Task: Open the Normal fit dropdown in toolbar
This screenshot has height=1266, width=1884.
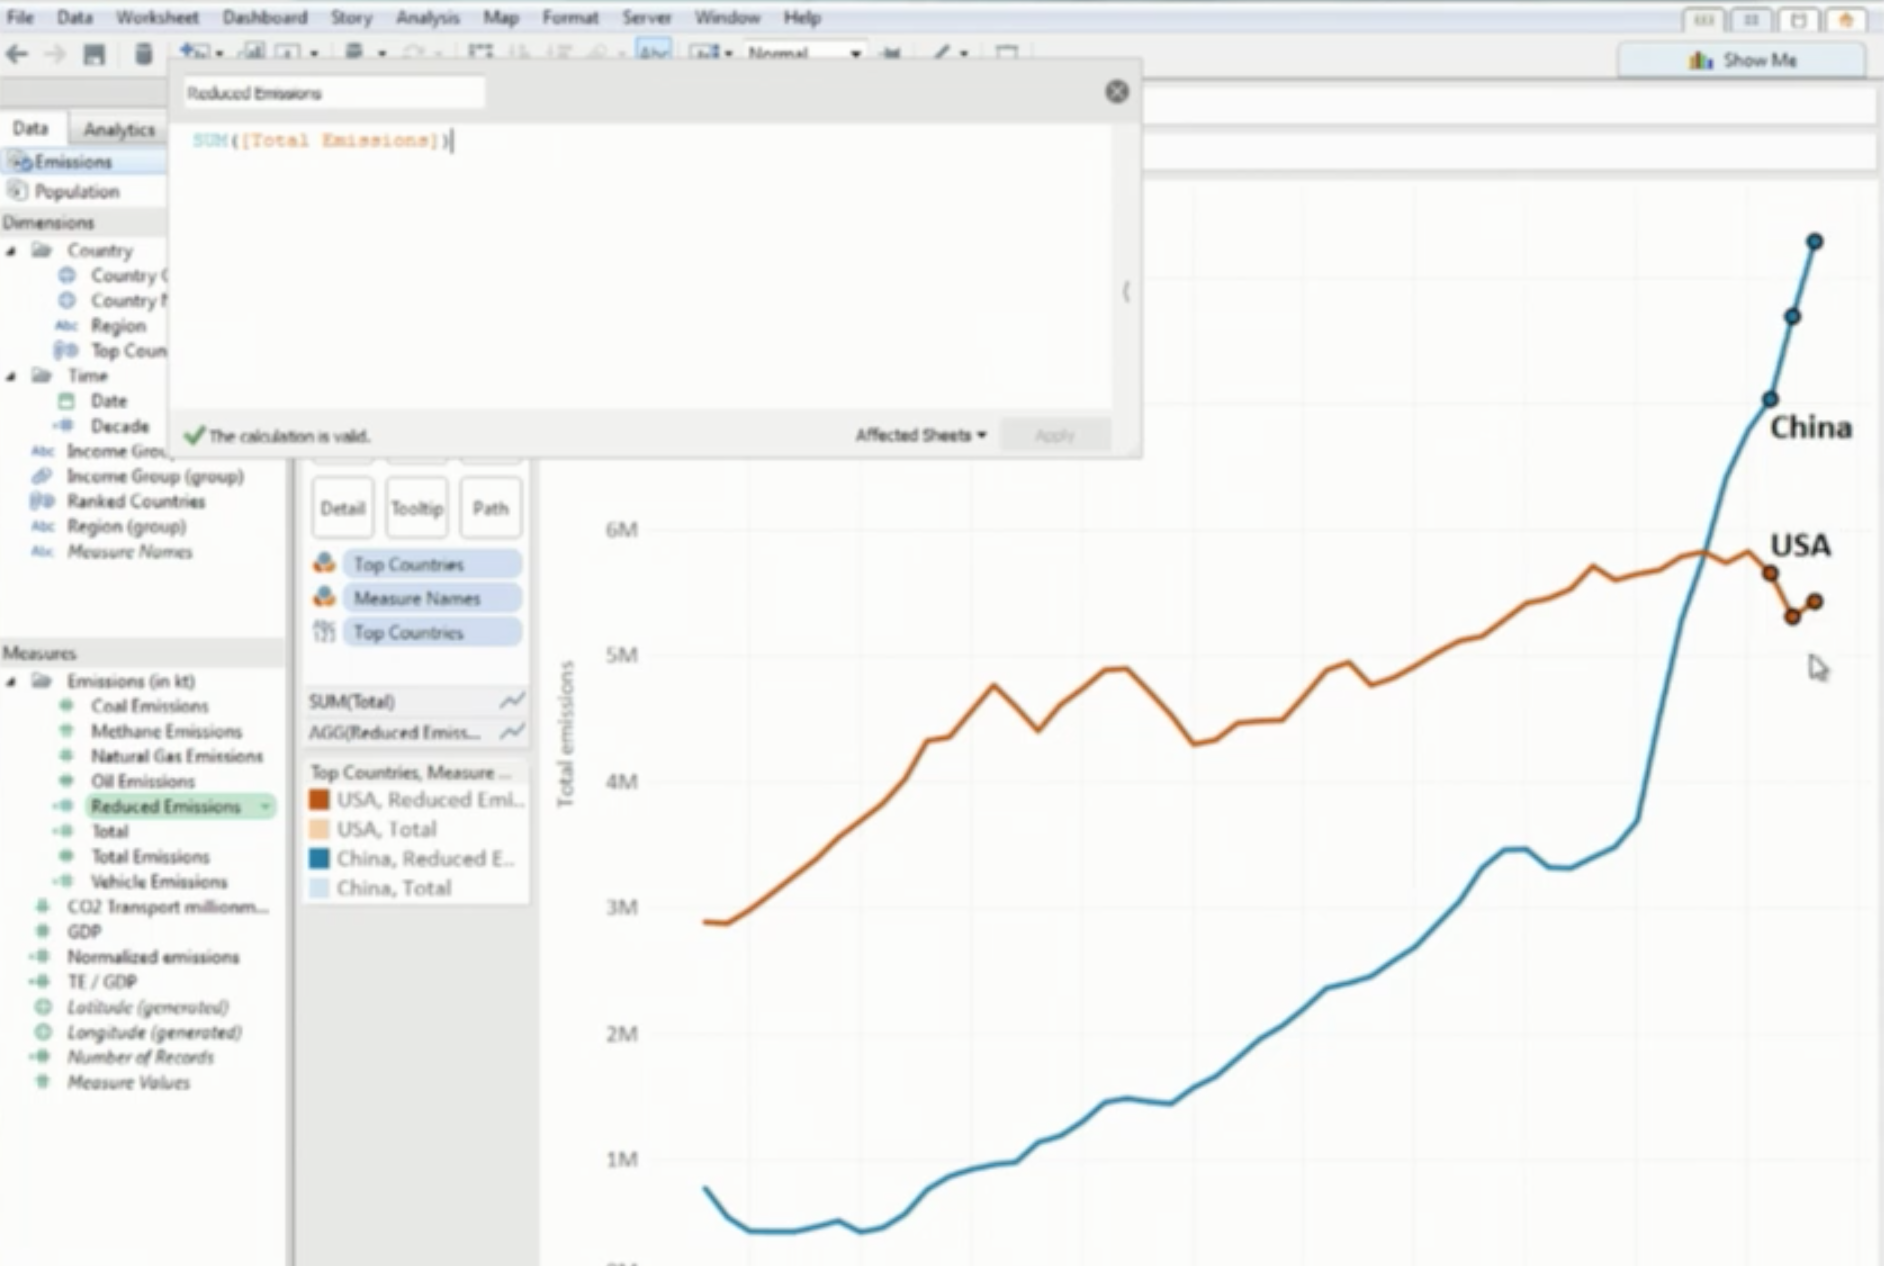Action: click(855, 54)
